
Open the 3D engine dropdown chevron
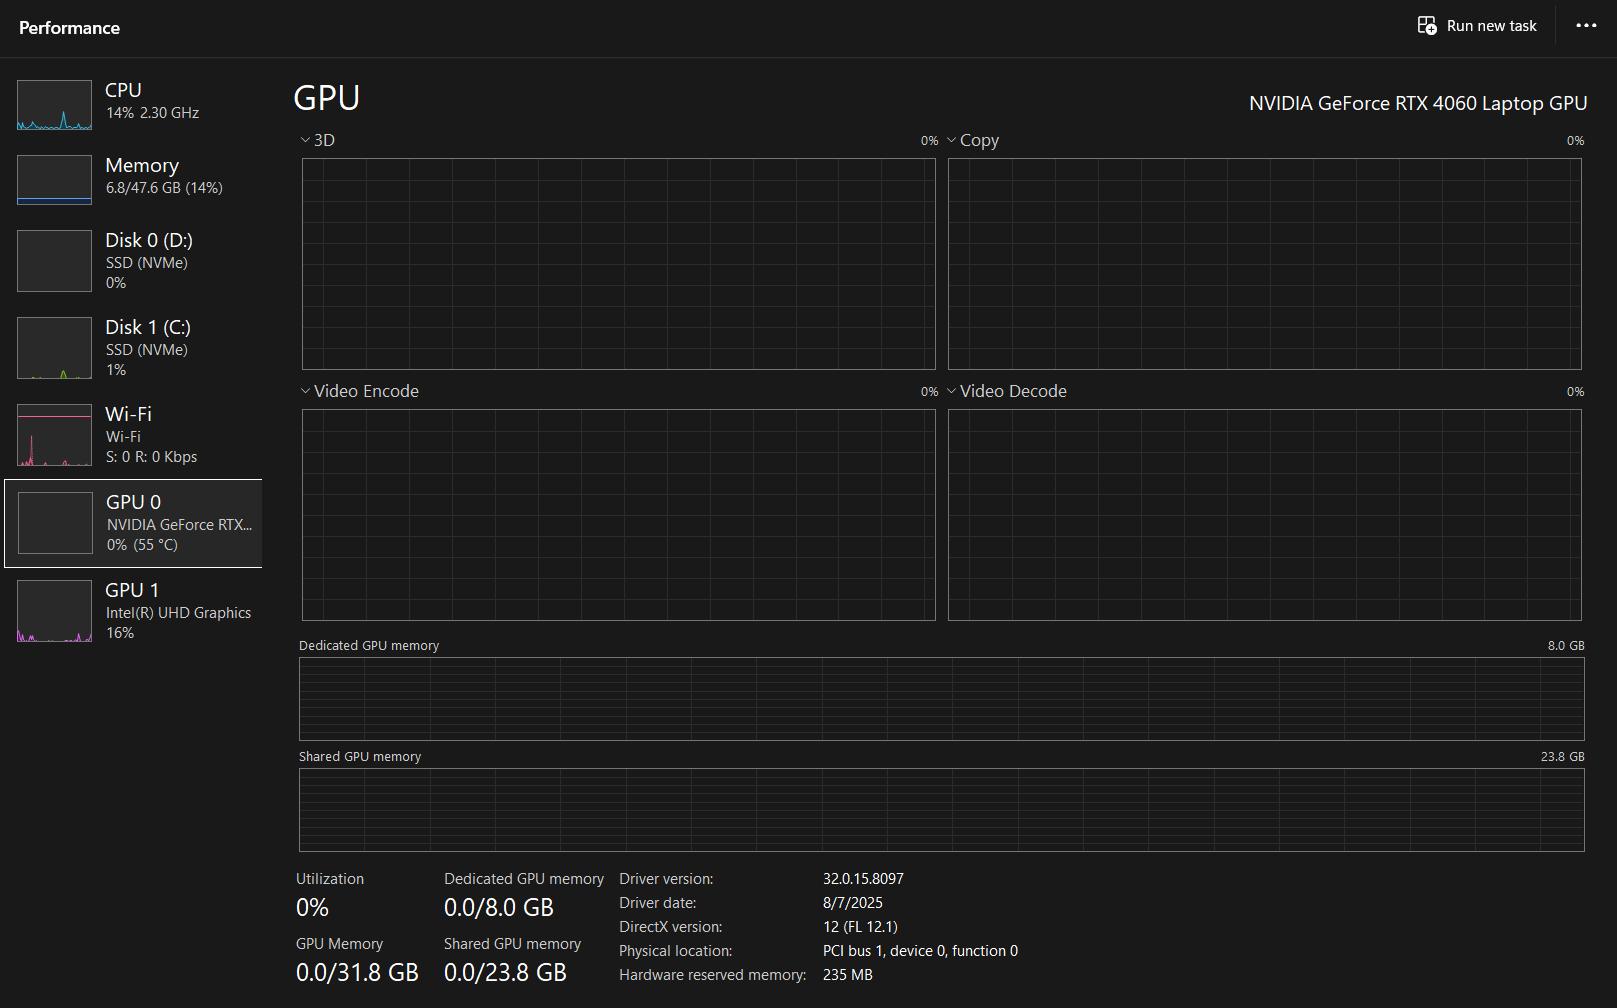coord(305,141)
